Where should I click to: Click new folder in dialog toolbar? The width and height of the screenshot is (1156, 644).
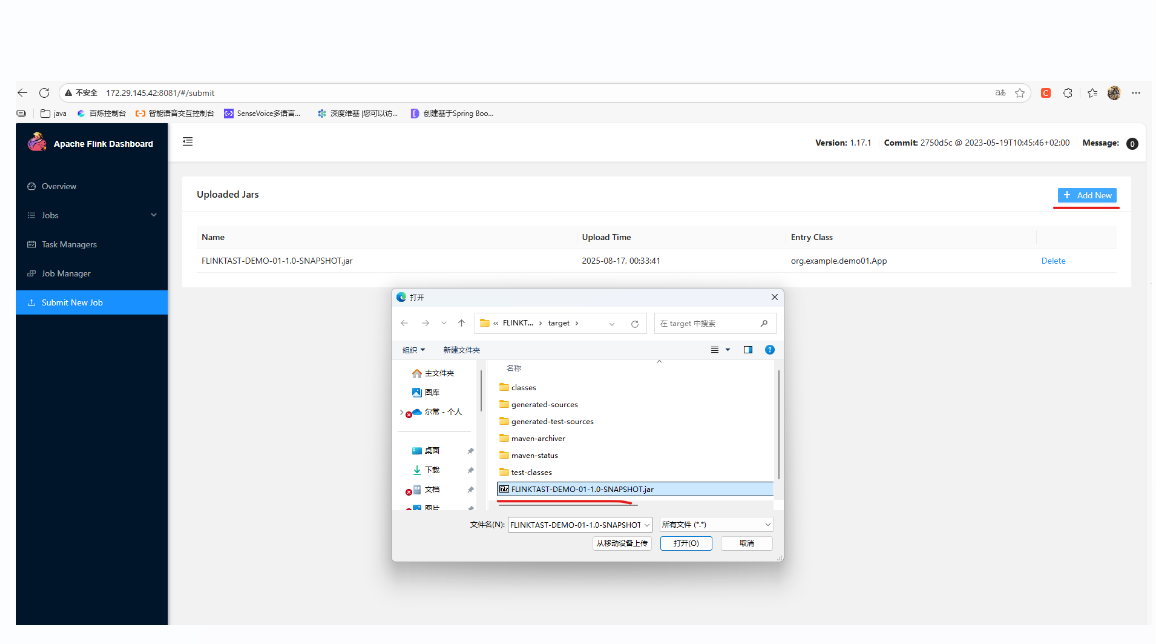(461, 350)
